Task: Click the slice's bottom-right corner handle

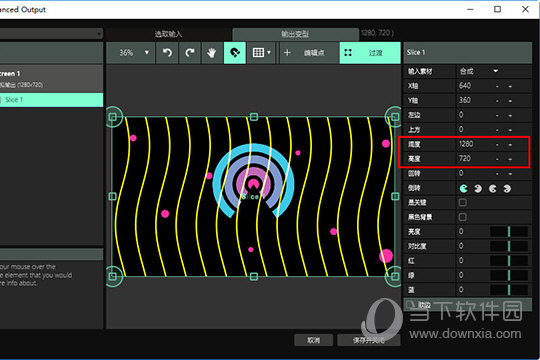Action: pos(395,276)
